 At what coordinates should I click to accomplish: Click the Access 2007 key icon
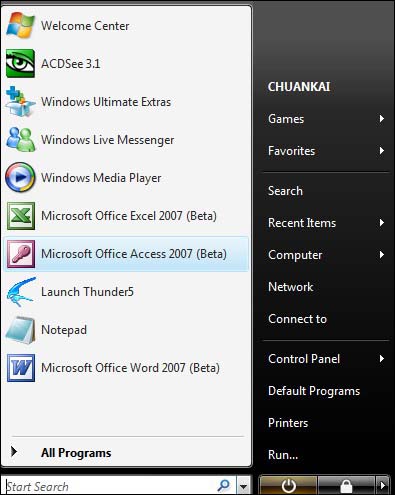(x=21, y=254)
